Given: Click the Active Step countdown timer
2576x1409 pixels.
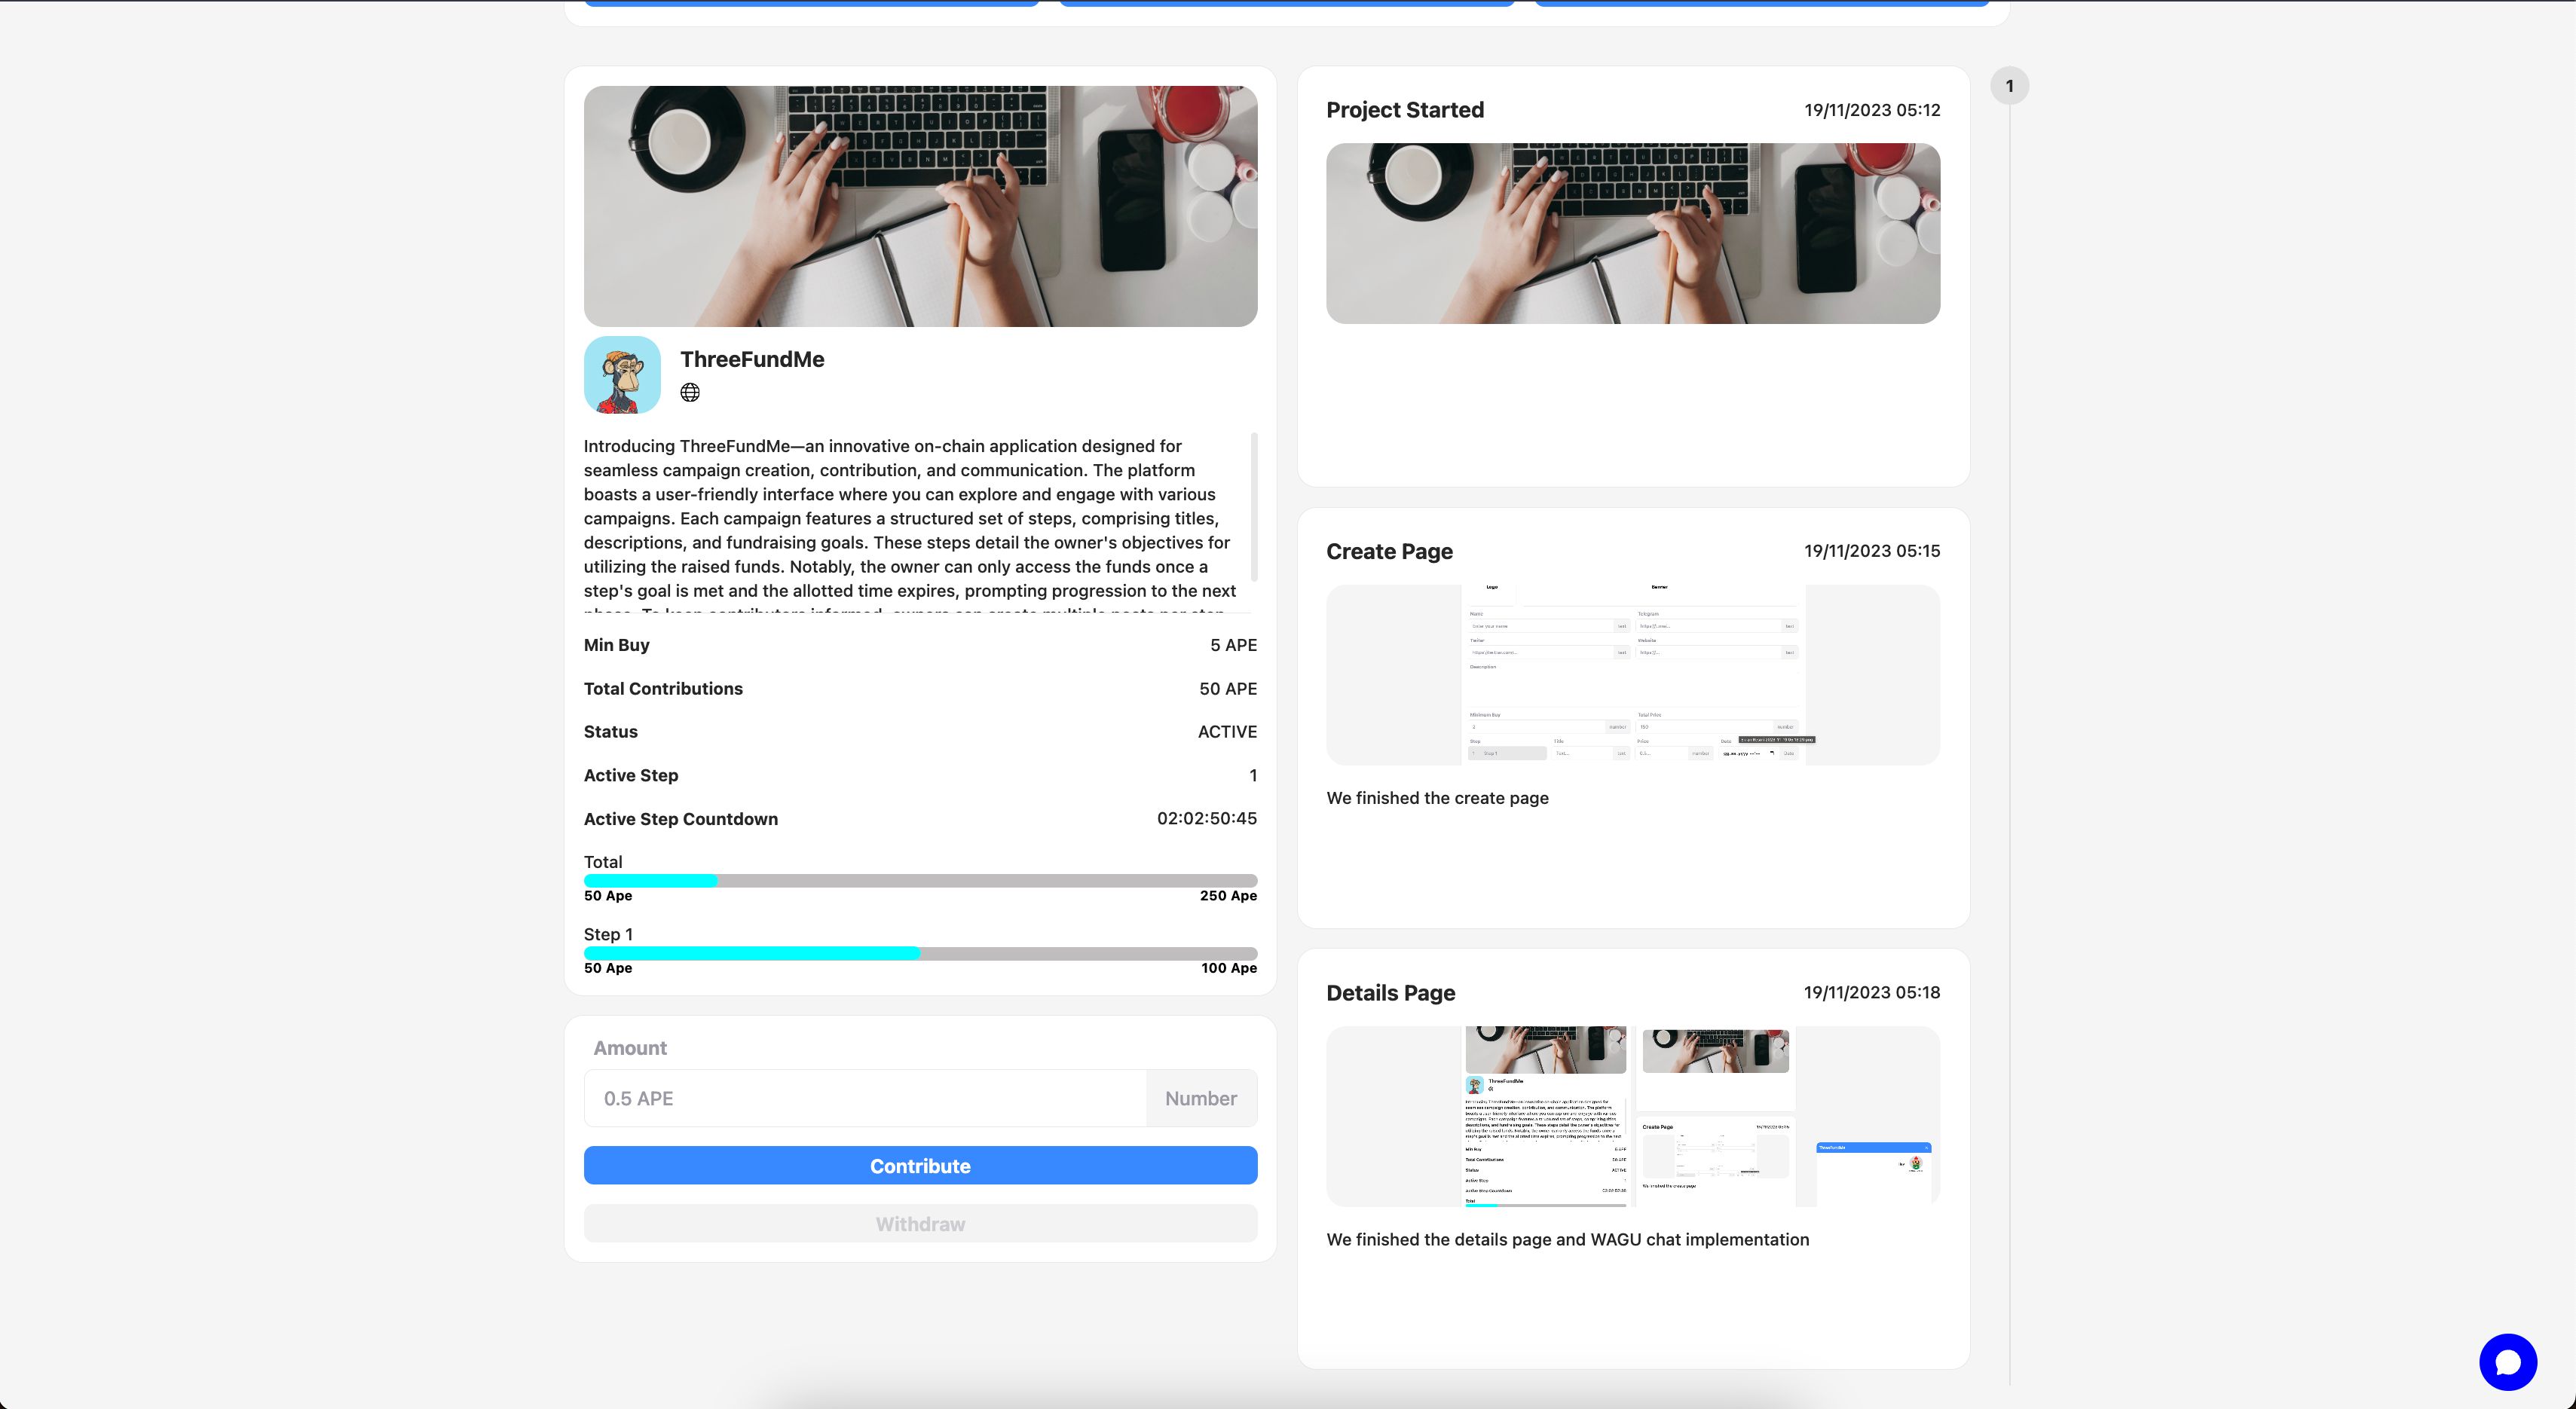Looking at the screenshot, I should click(1207, 819).
